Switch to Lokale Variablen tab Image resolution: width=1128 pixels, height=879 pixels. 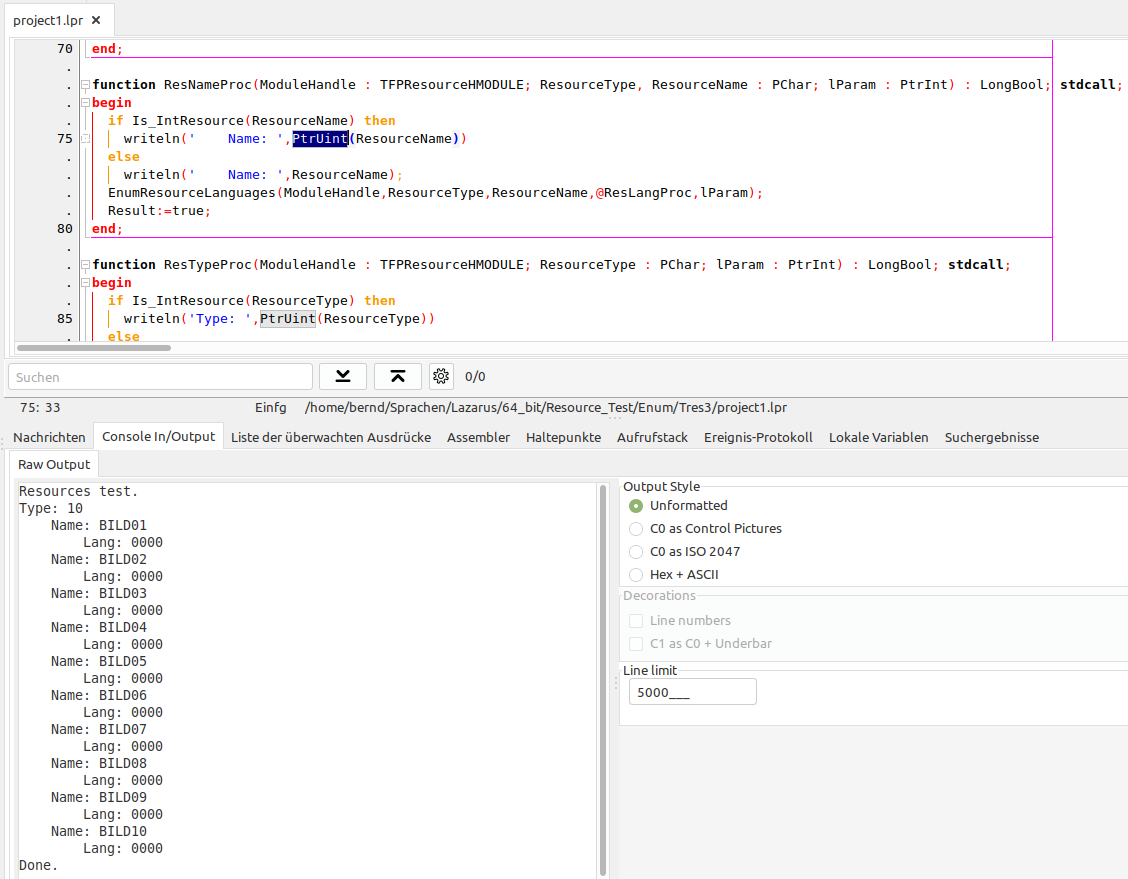[x=878, y=437]
